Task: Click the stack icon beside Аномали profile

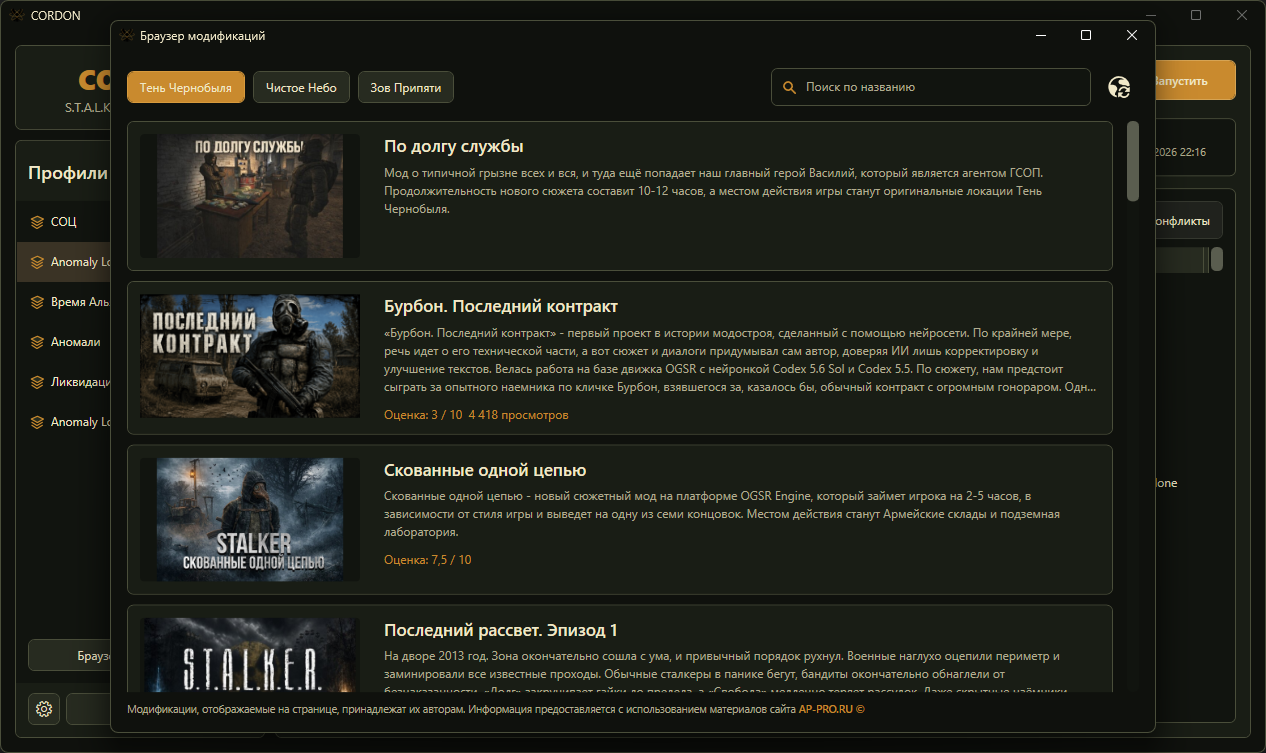Action: (x=37, y=342)
